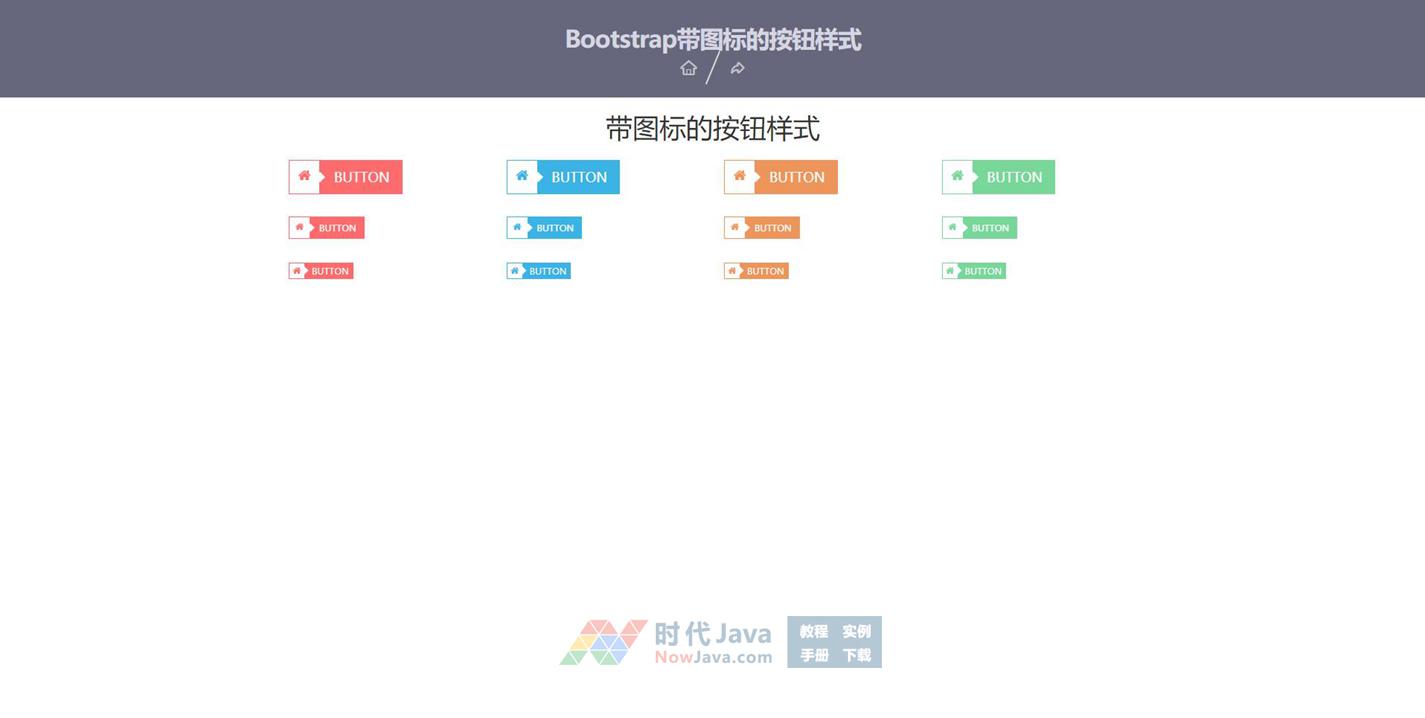Click the smallest red BUTTON
This screenshot has height=718, width=1425.
[x=321, y=271]
